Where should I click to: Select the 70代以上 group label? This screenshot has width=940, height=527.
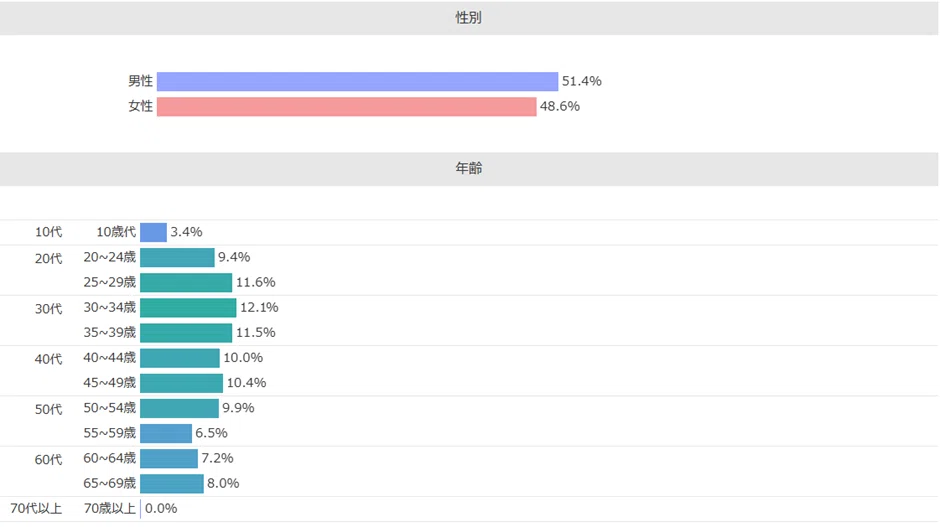(36, 509)
